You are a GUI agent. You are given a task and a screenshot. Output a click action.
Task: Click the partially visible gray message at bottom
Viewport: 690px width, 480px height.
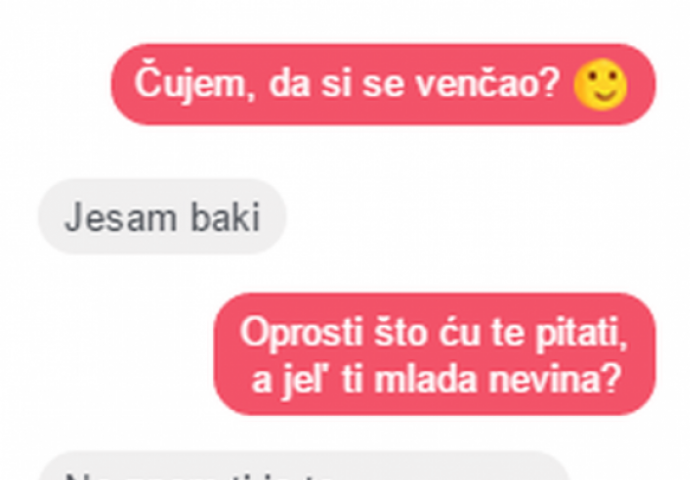pyautogui.click(x=304, y=465)
